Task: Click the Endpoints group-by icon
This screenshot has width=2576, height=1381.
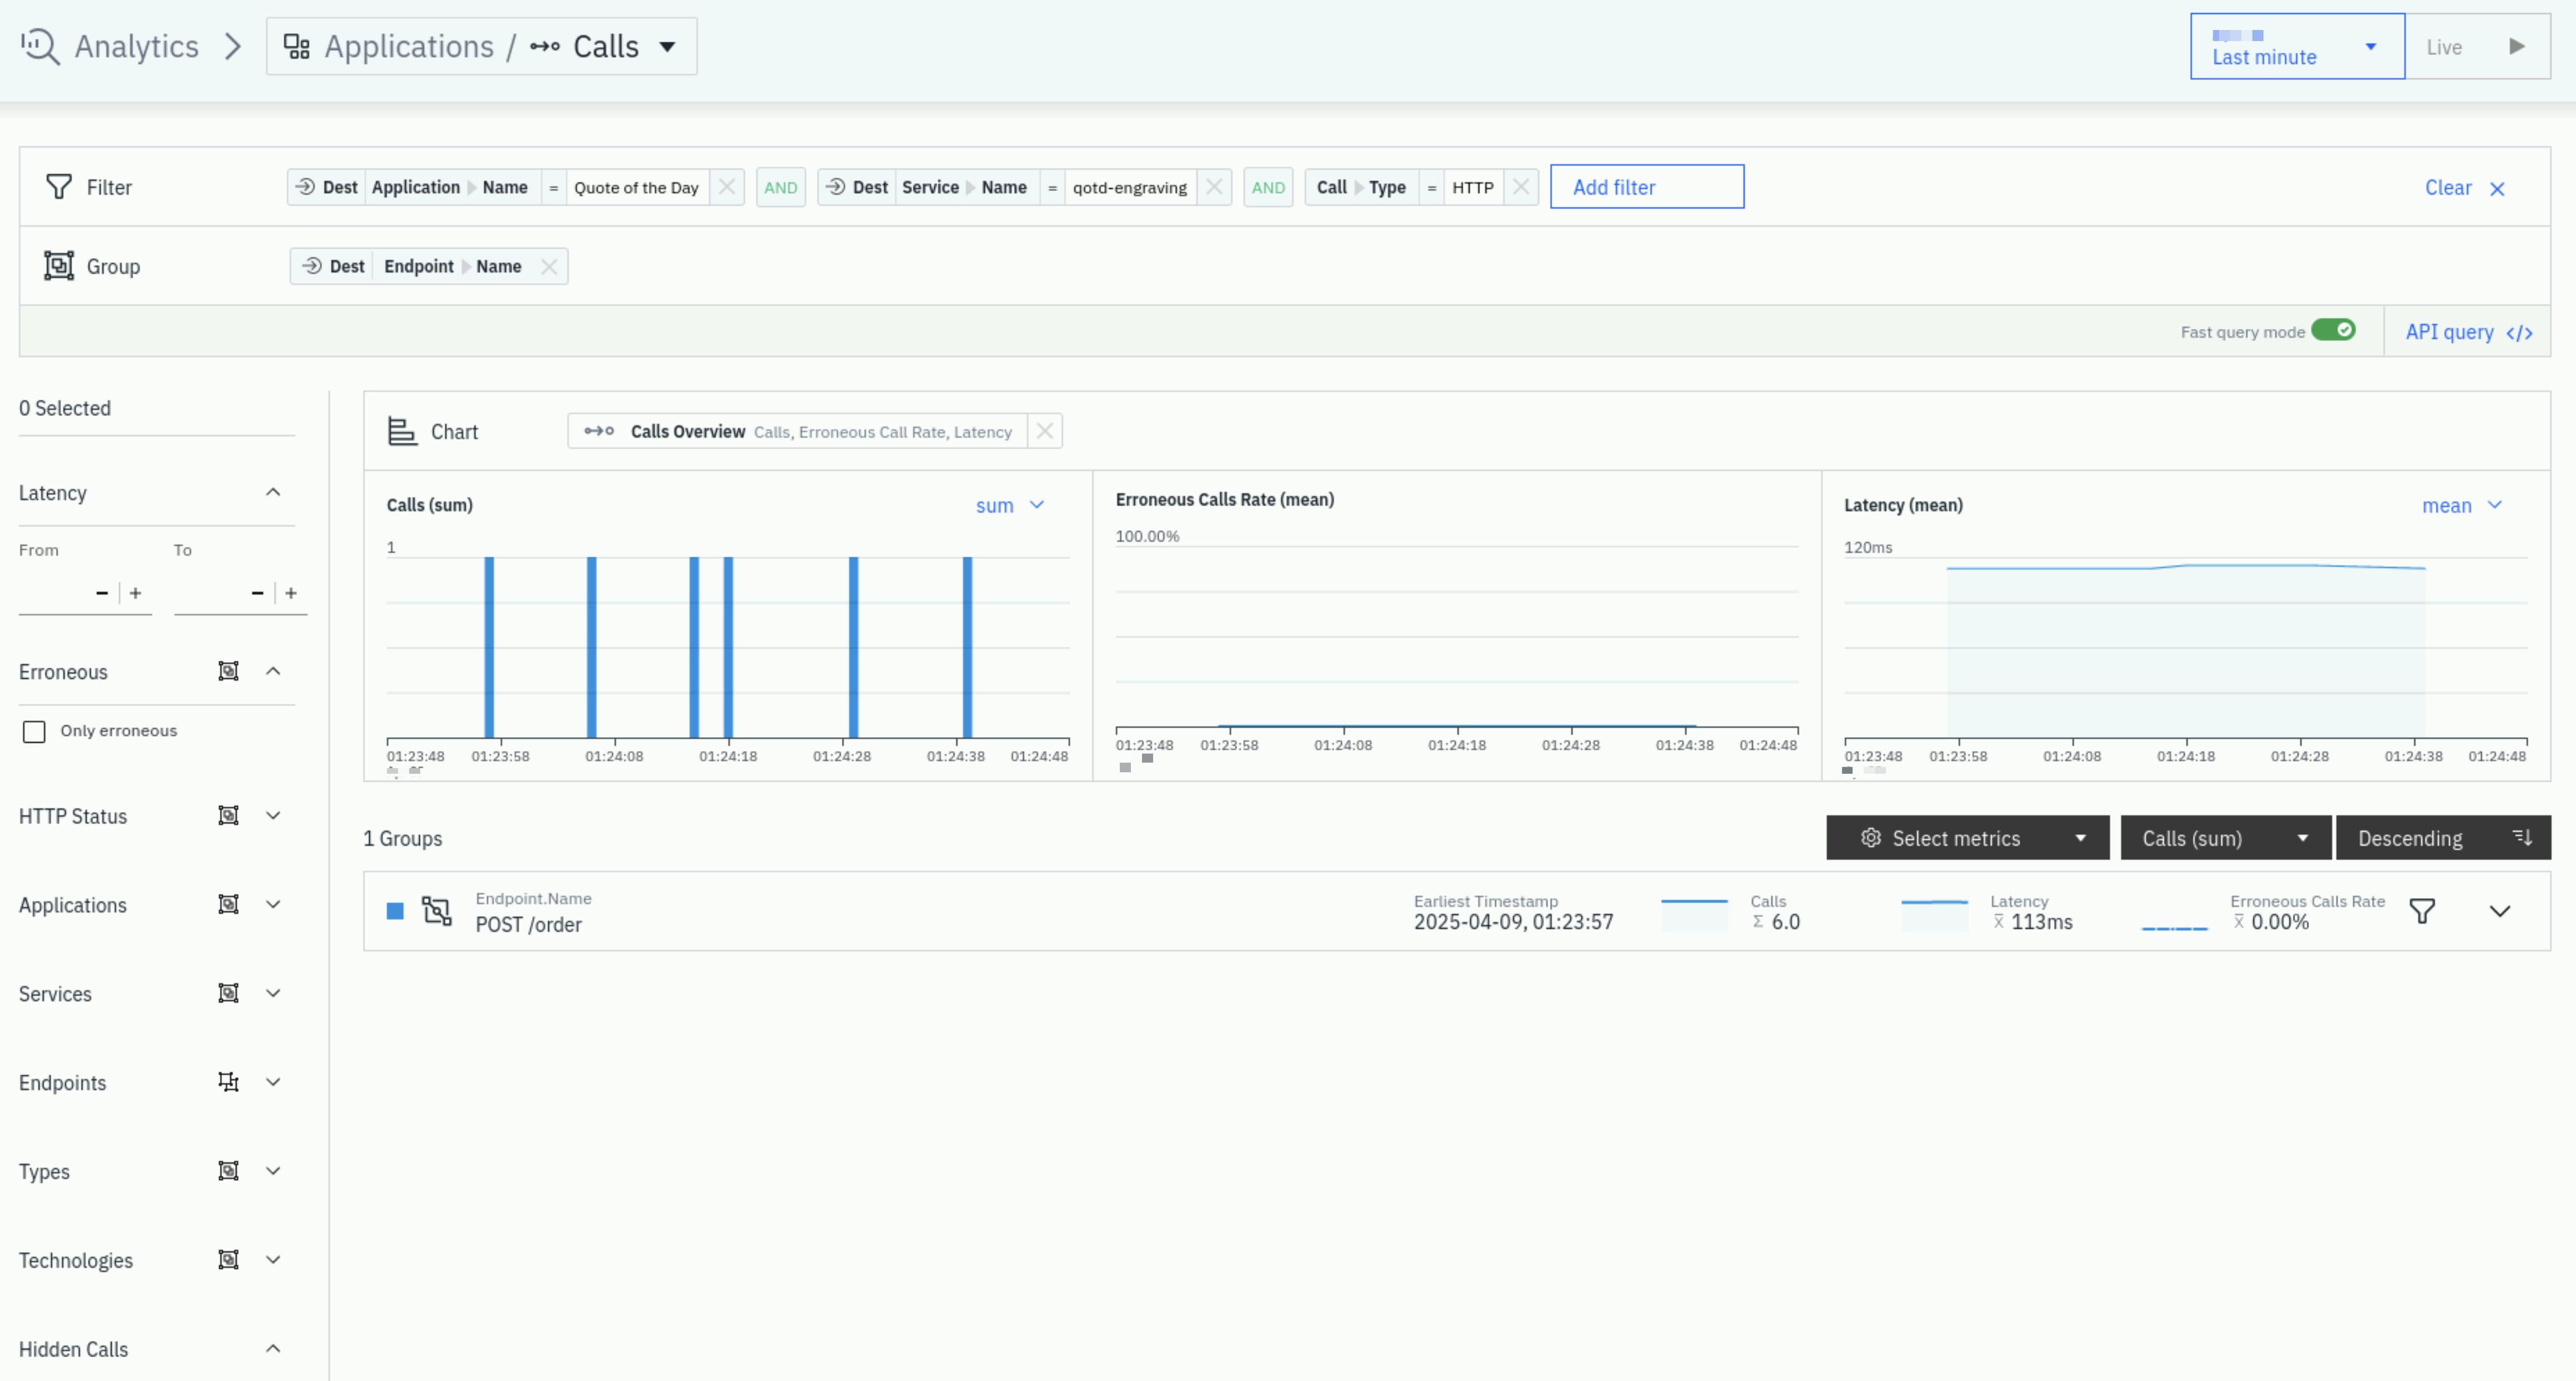Action: 228,1082
